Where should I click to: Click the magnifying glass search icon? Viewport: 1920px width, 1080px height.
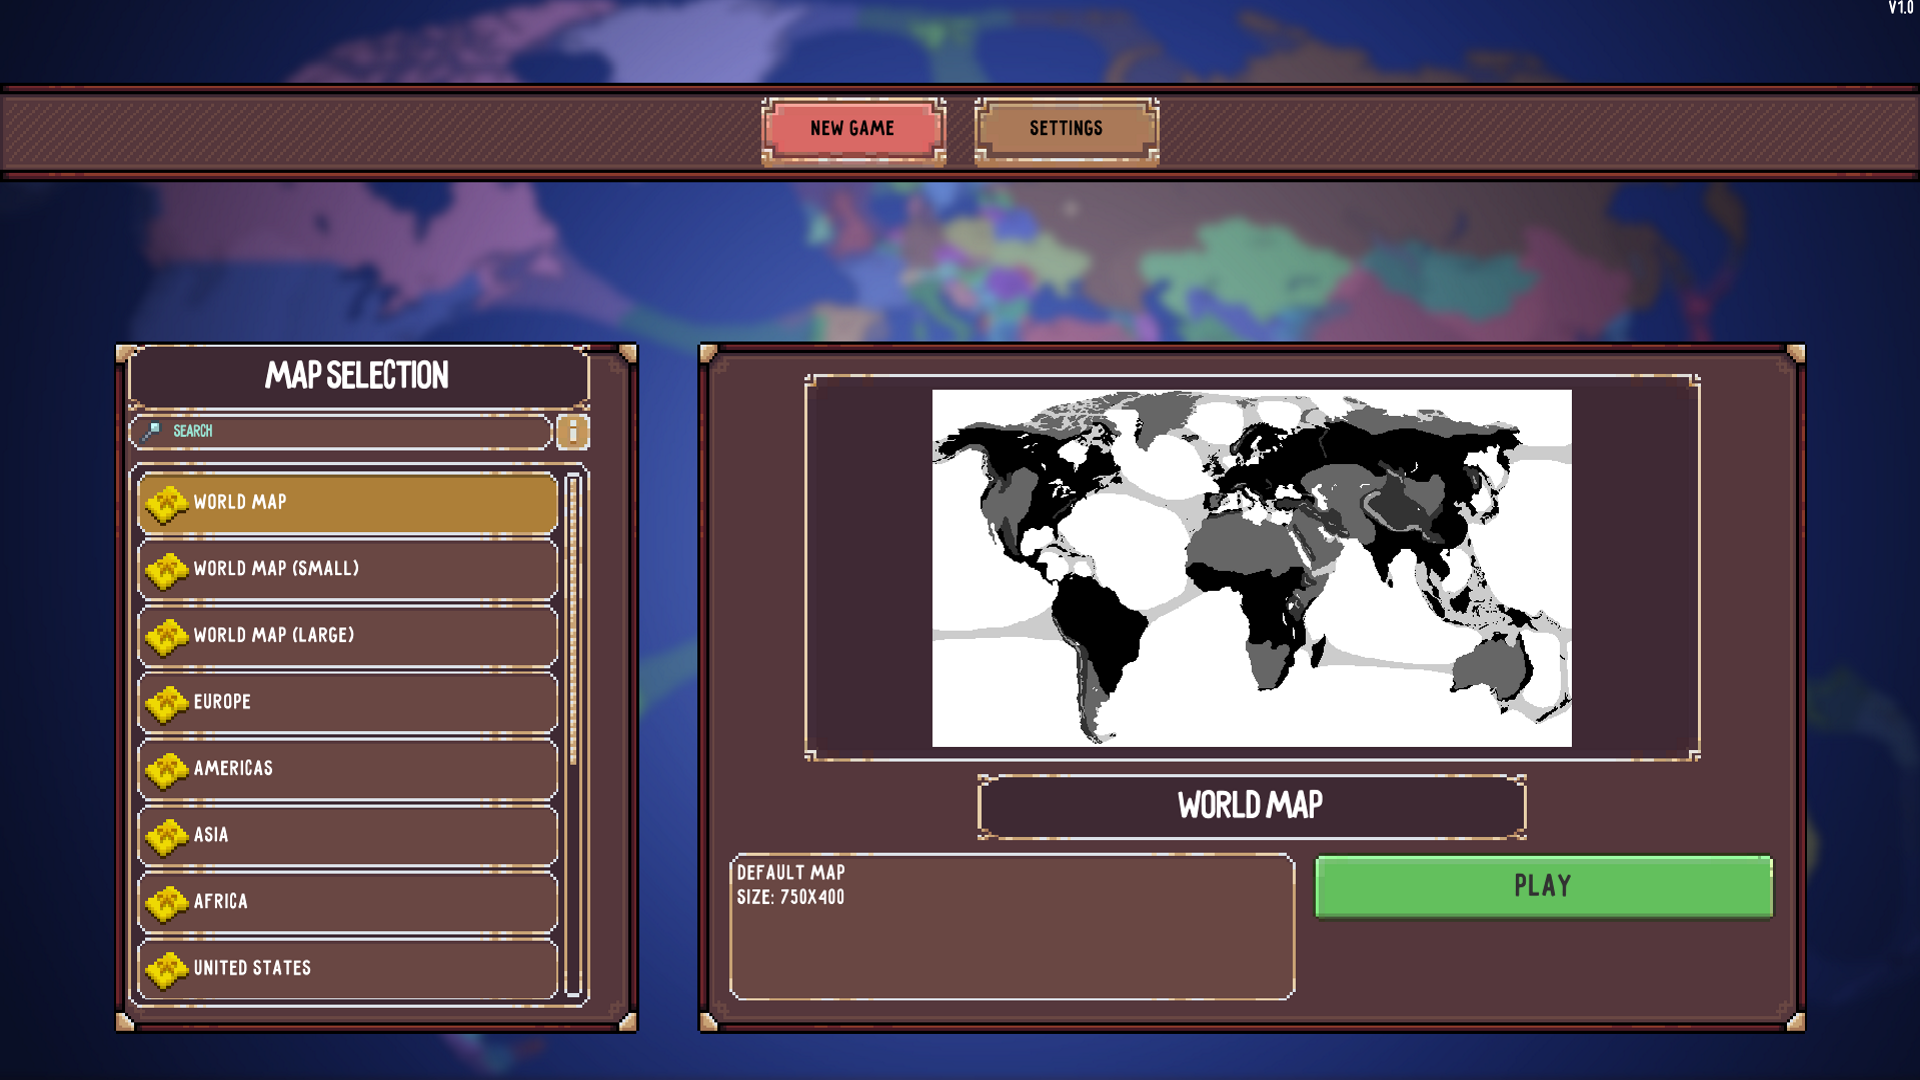tap(152, 431)
